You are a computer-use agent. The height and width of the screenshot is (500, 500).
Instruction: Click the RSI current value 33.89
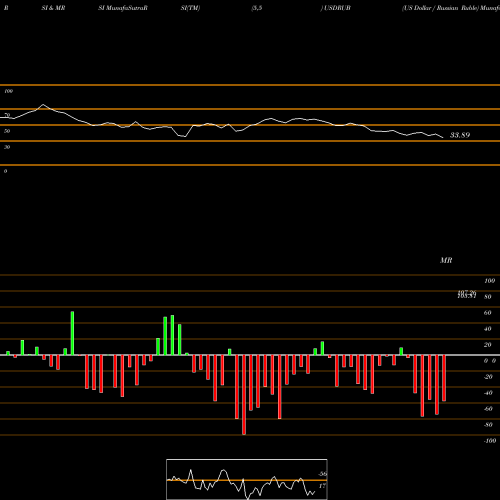[460, 135]
